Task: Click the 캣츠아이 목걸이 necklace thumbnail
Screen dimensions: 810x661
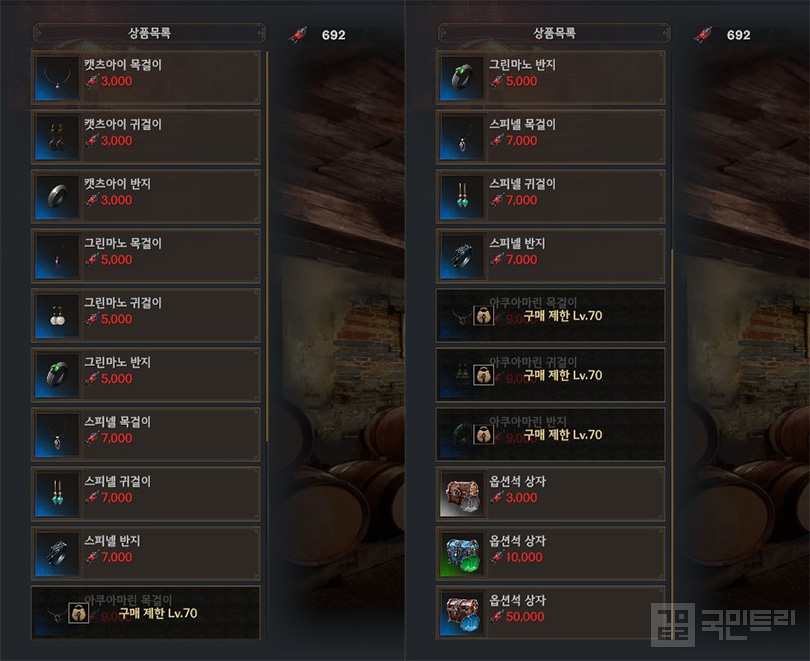Action: point(57,78)
